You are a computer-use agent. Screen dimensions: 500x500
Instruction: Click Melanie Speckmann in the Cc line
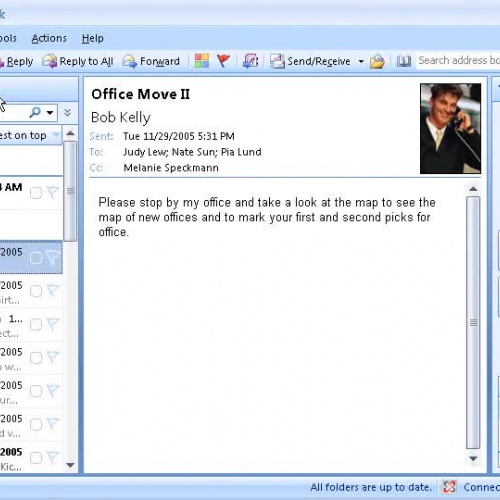[x=171, y=168]
